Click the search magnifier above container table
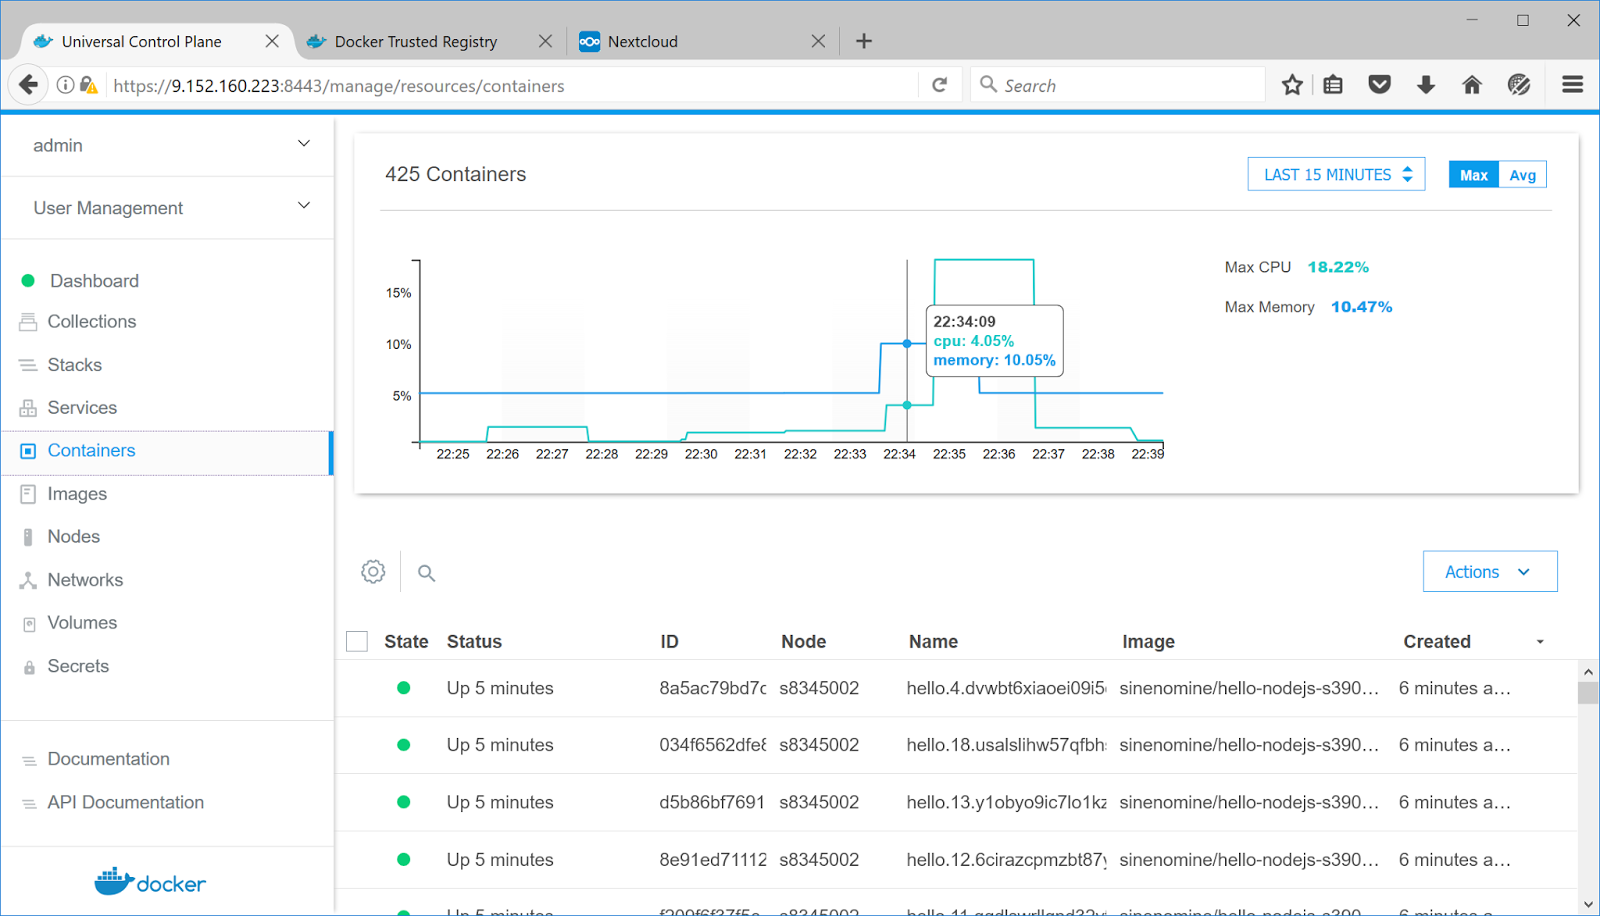 coord(426,573)
